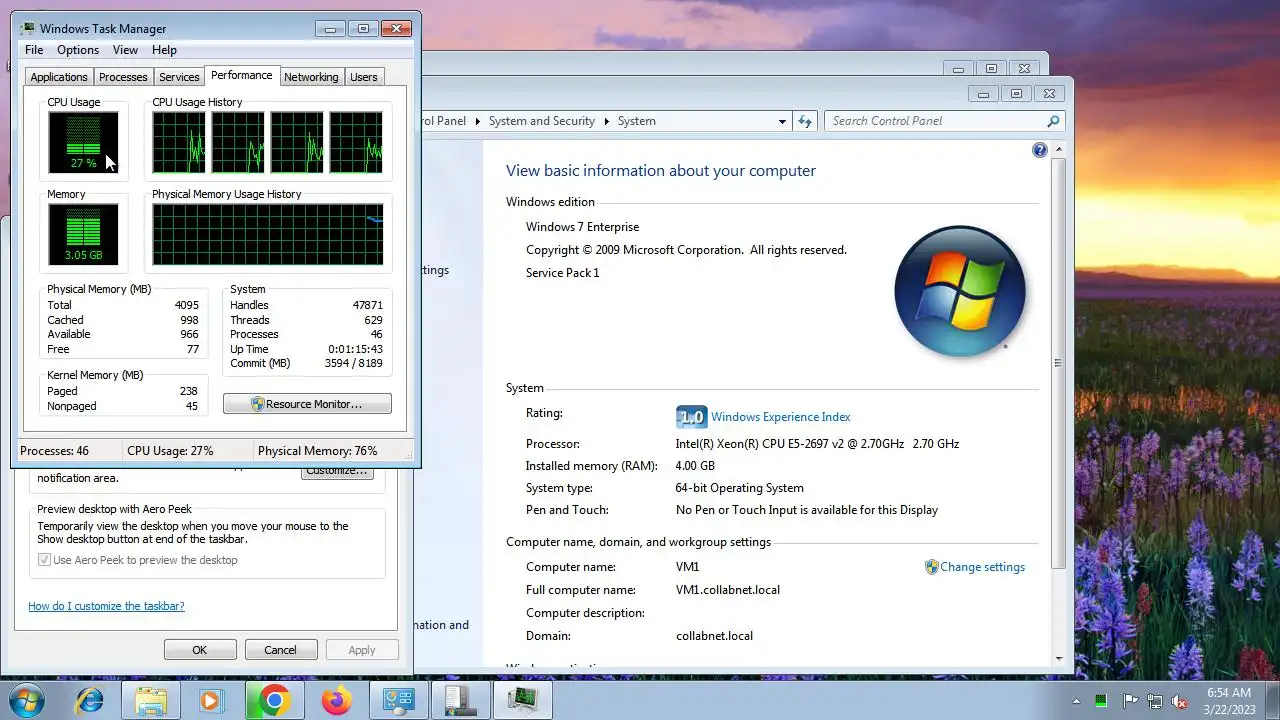The image size is (1280, 720).
Task: Open Action Center flag icon in tray
Action: [1130, 701]
